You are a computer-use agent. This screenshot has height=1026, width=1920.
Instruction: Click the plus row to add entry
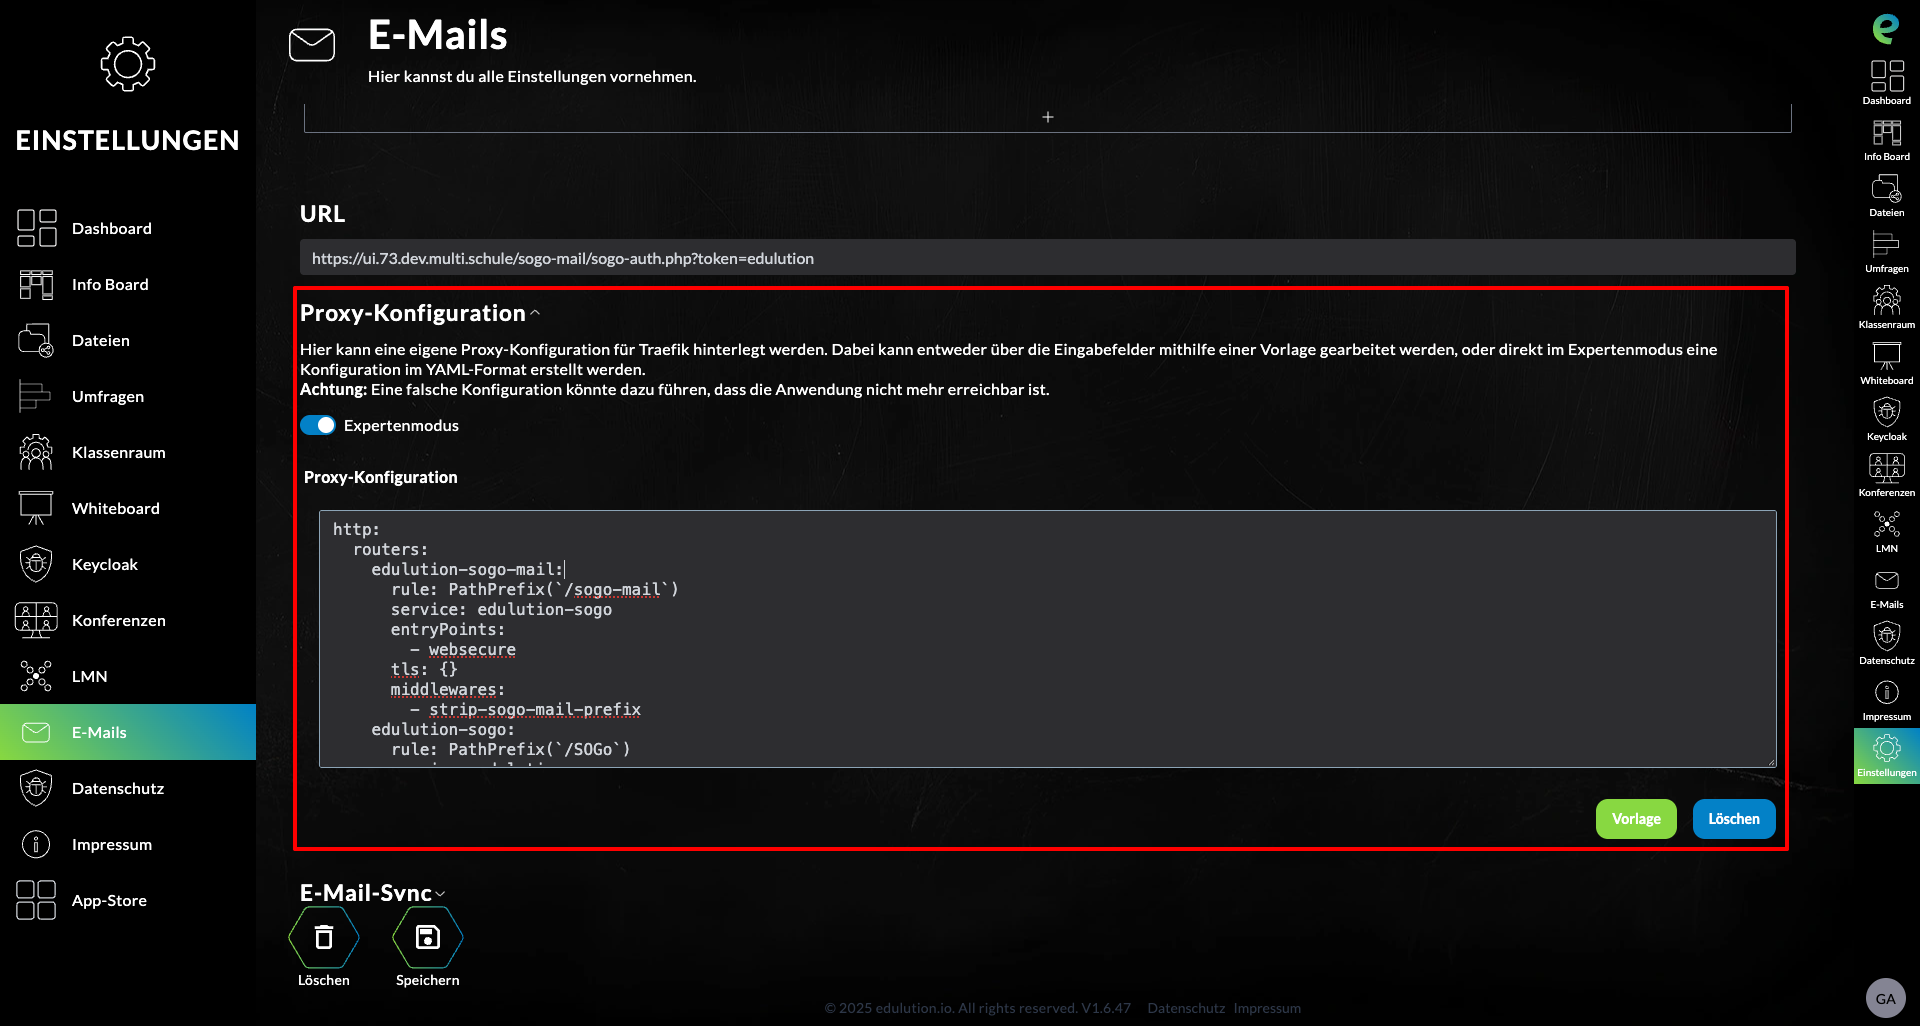(1047, 117)
